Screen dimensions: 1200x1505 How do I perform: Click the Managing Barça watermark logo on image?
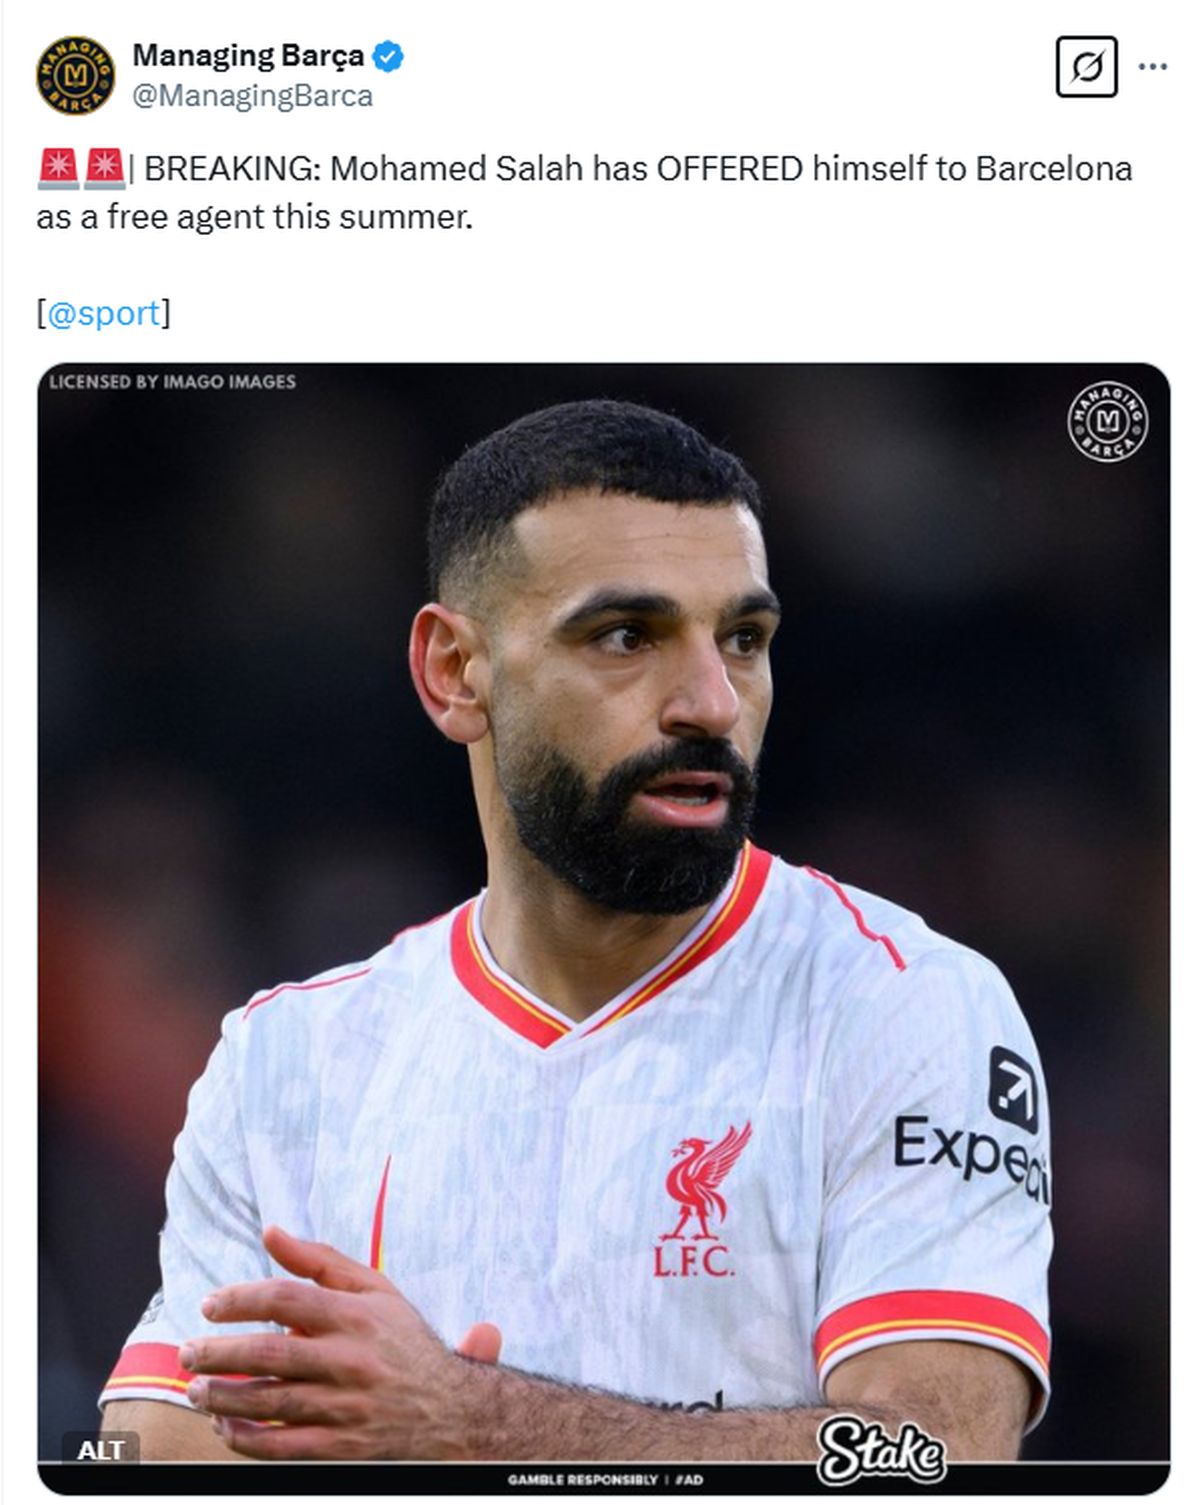click(x=1107, y=421)
